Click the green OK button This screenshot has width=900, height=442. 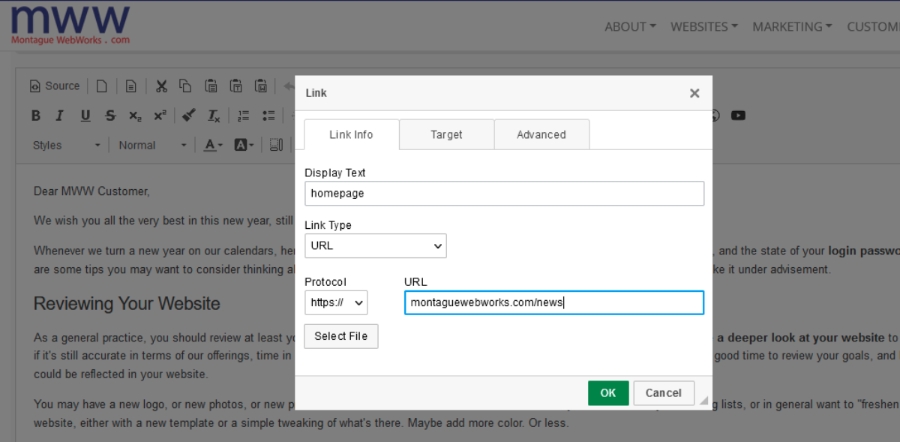pos(607,393)
